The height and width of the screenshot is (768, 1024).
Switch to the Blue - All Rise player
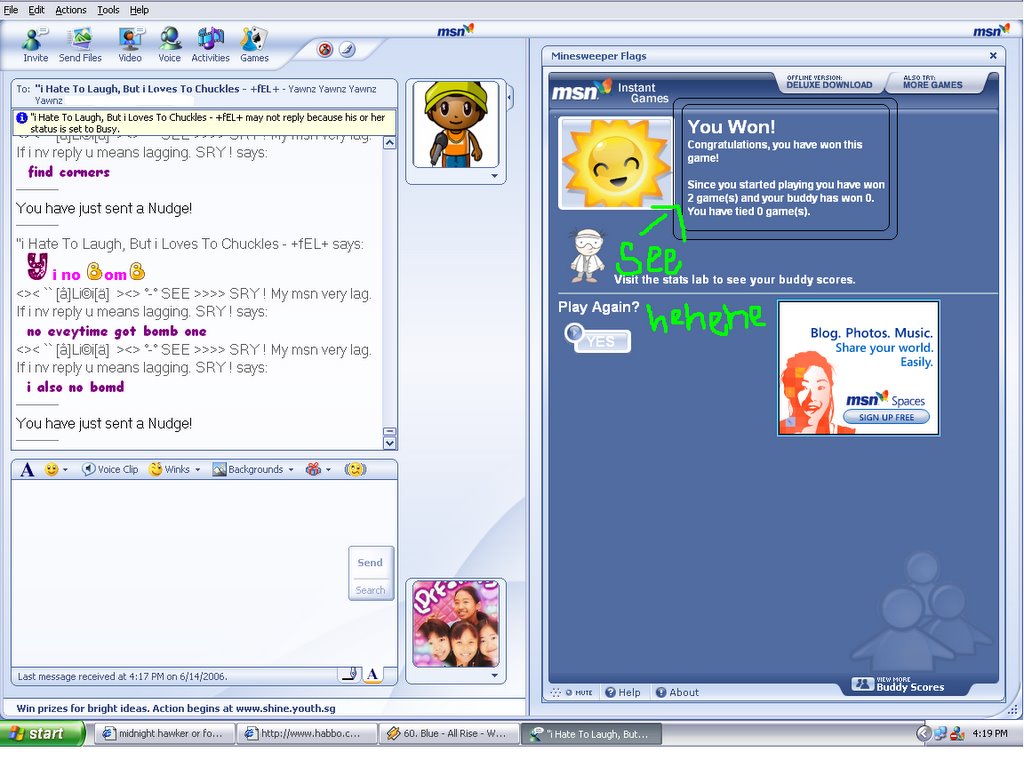[447, 733]
